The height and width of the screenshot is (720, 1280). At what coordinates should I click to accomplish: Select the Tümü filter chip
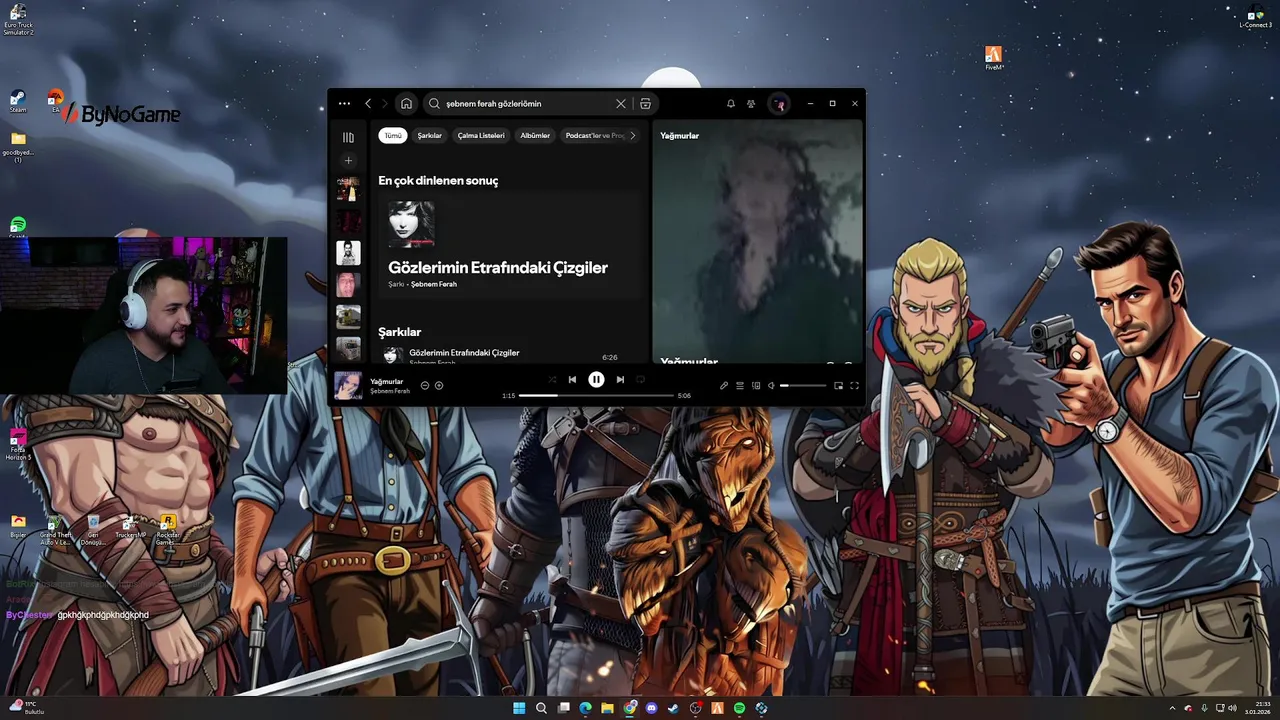[393, 135]
